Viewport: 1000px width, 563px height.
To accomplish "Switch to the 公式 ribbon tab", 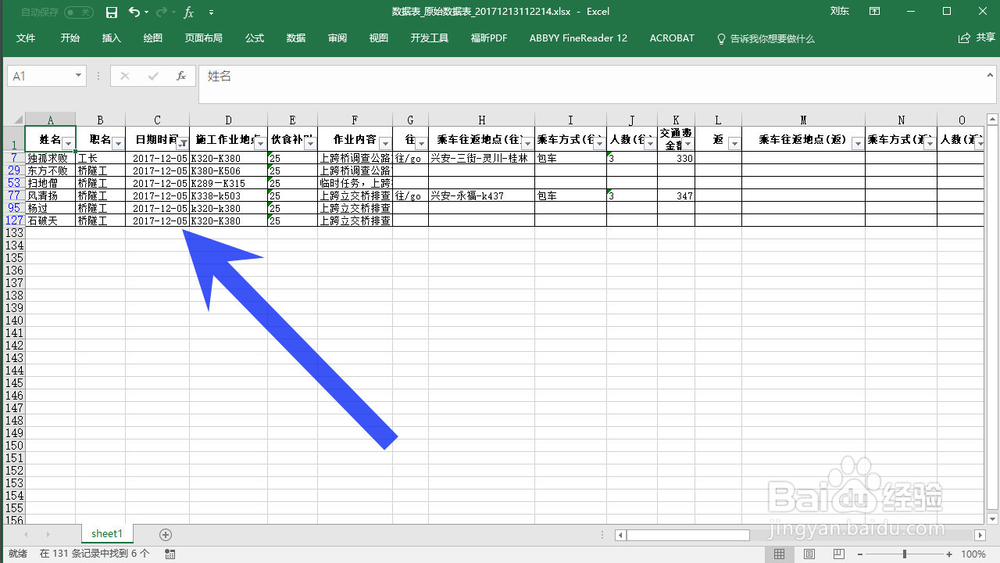I will 254,38.
